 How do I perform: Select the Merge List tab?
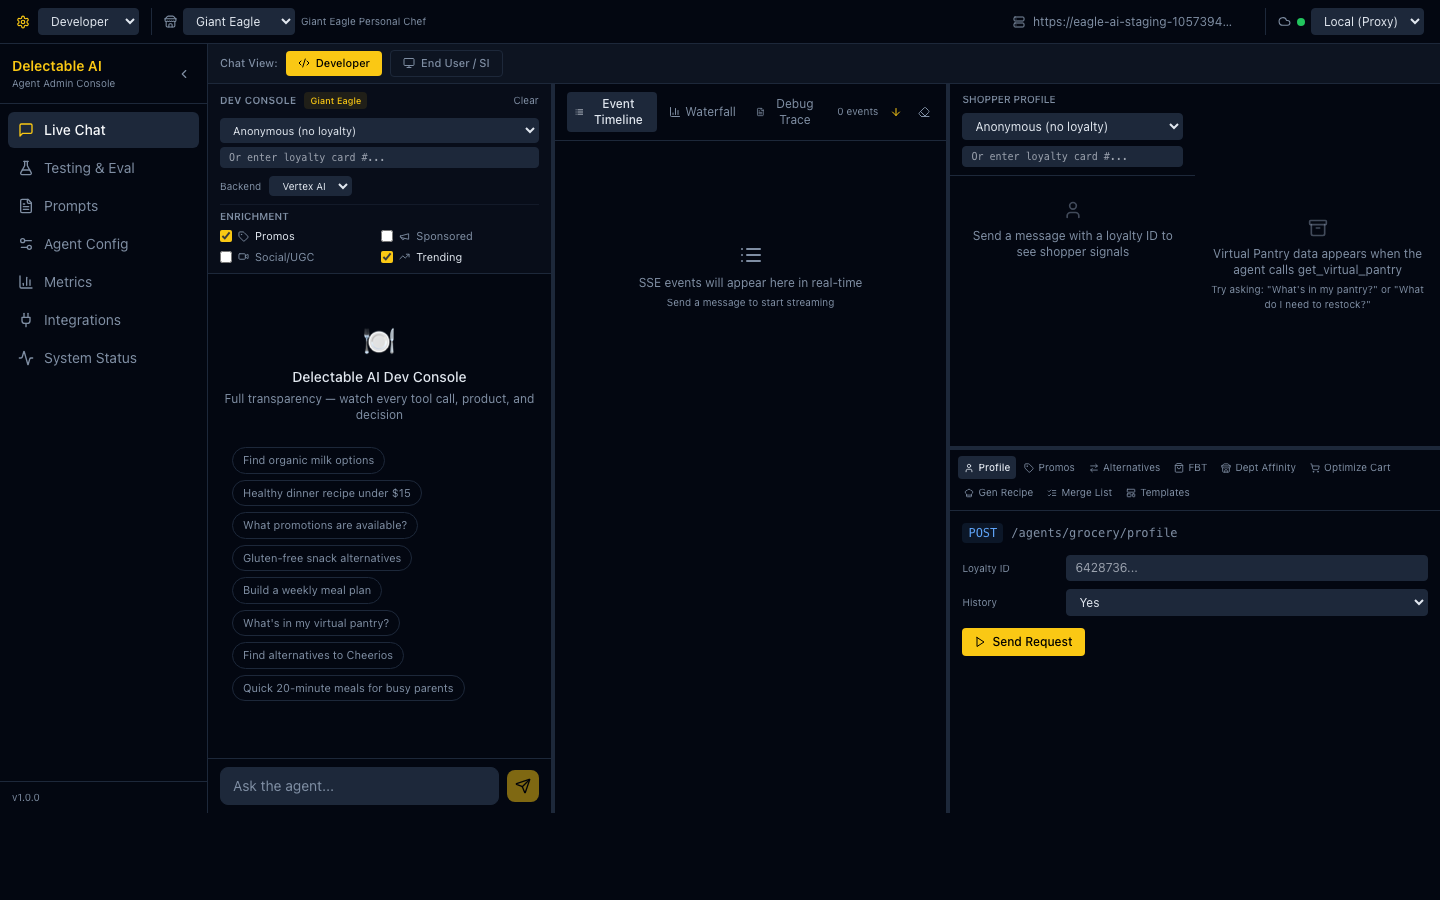coord(1079,493)
